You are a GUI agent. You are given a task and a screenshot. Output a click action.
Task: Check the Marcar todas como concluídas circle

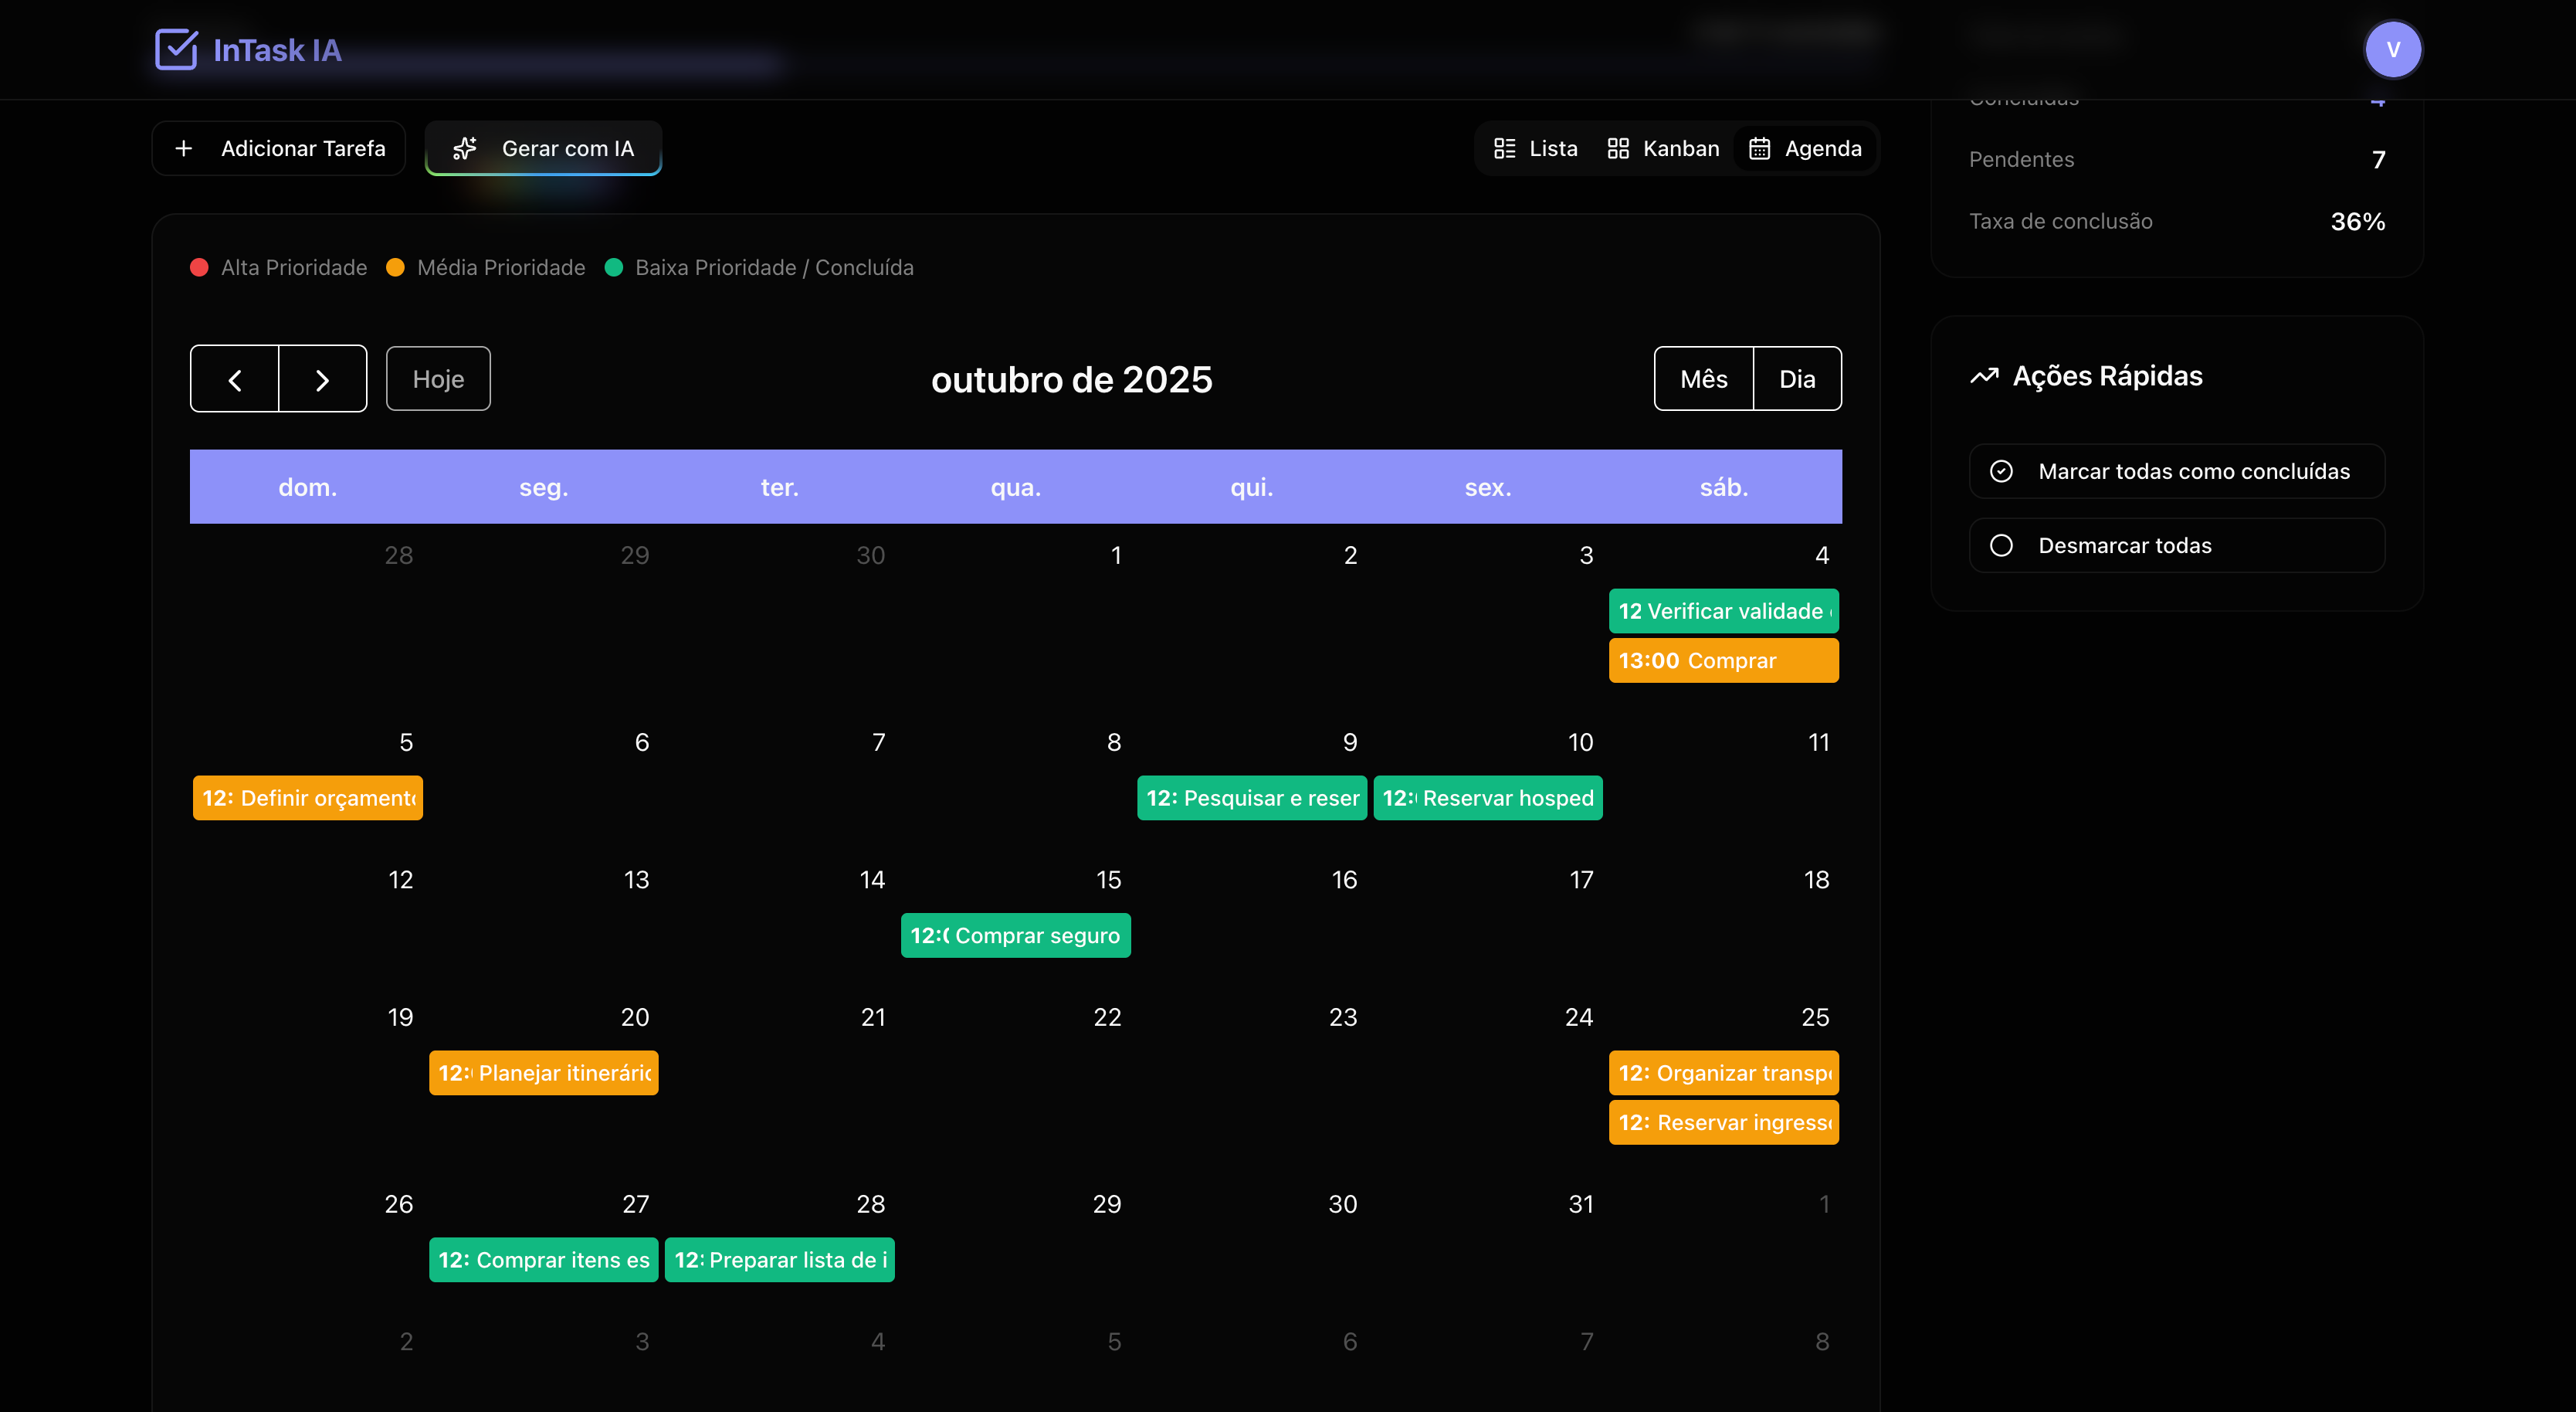(2001, 471)
